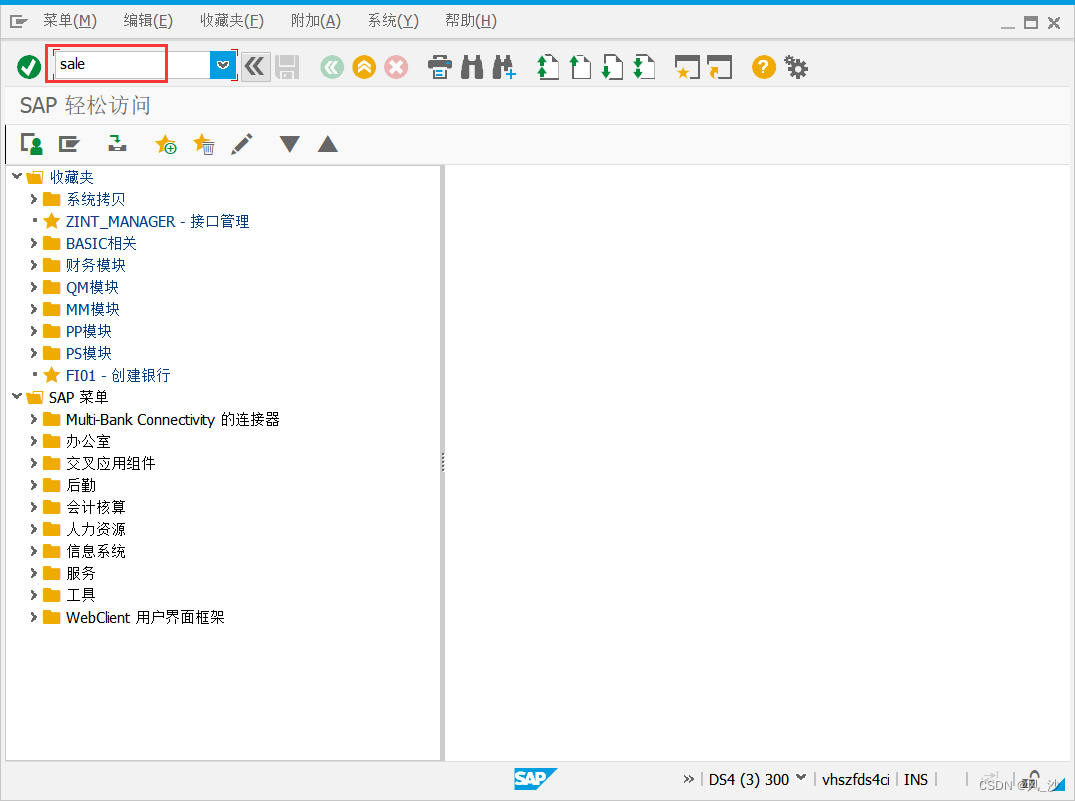Screen dimensions: 1075x801
Task: Open the 帮助(H) menu
Action: [471, 21]
